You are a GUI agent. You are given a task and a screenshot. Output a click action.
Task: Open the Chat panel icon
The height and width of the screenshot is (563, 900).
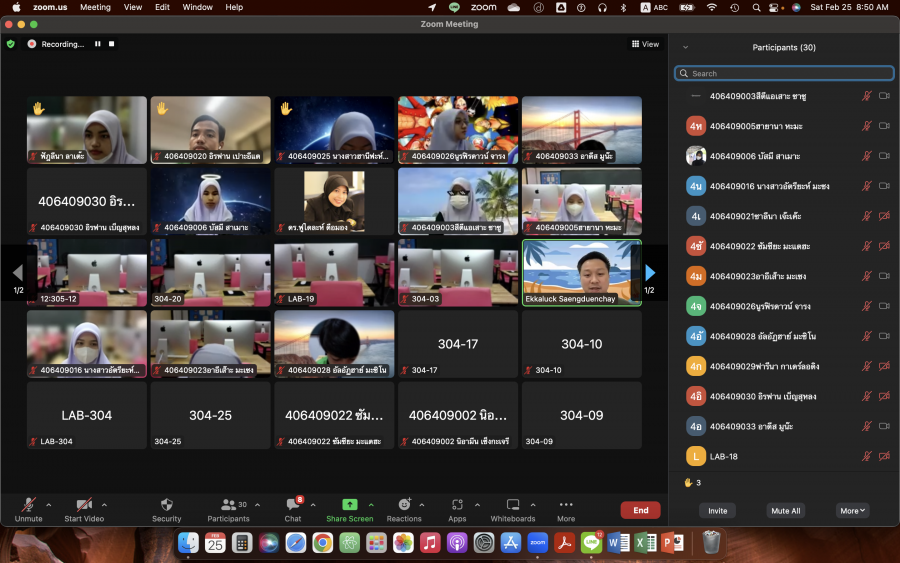[293, 505]
